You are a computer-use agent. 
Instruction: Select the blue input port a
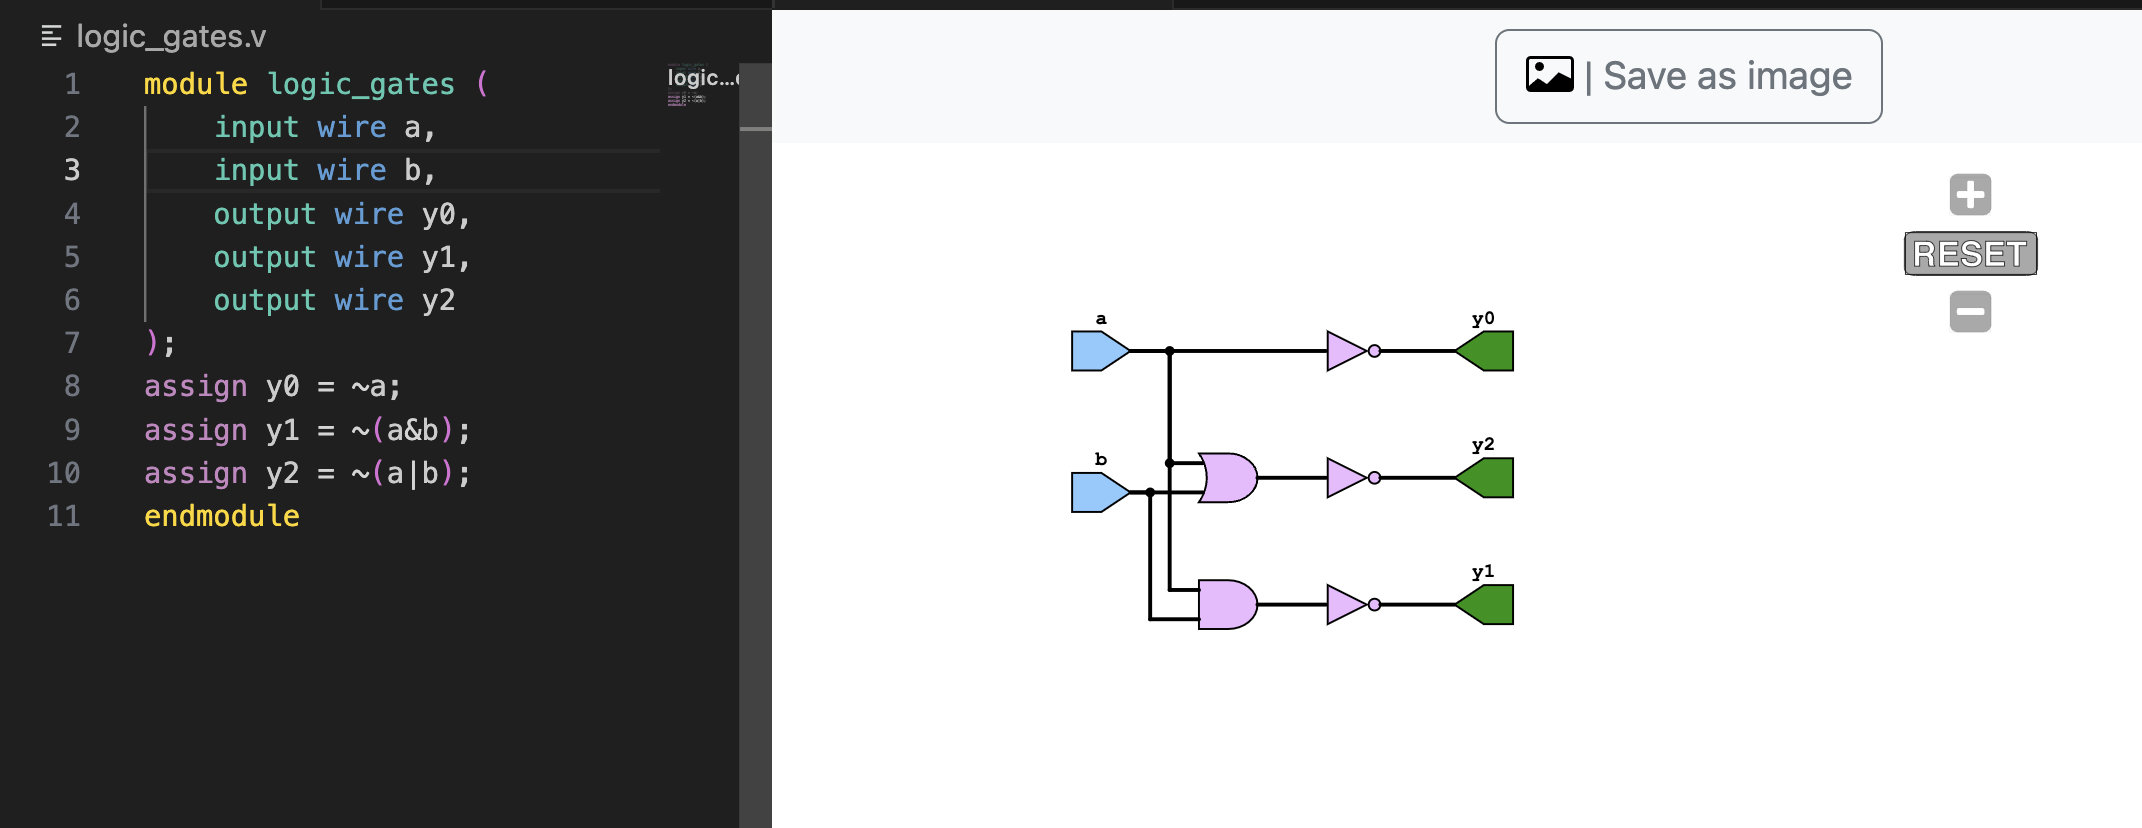tap(1098, 351)
